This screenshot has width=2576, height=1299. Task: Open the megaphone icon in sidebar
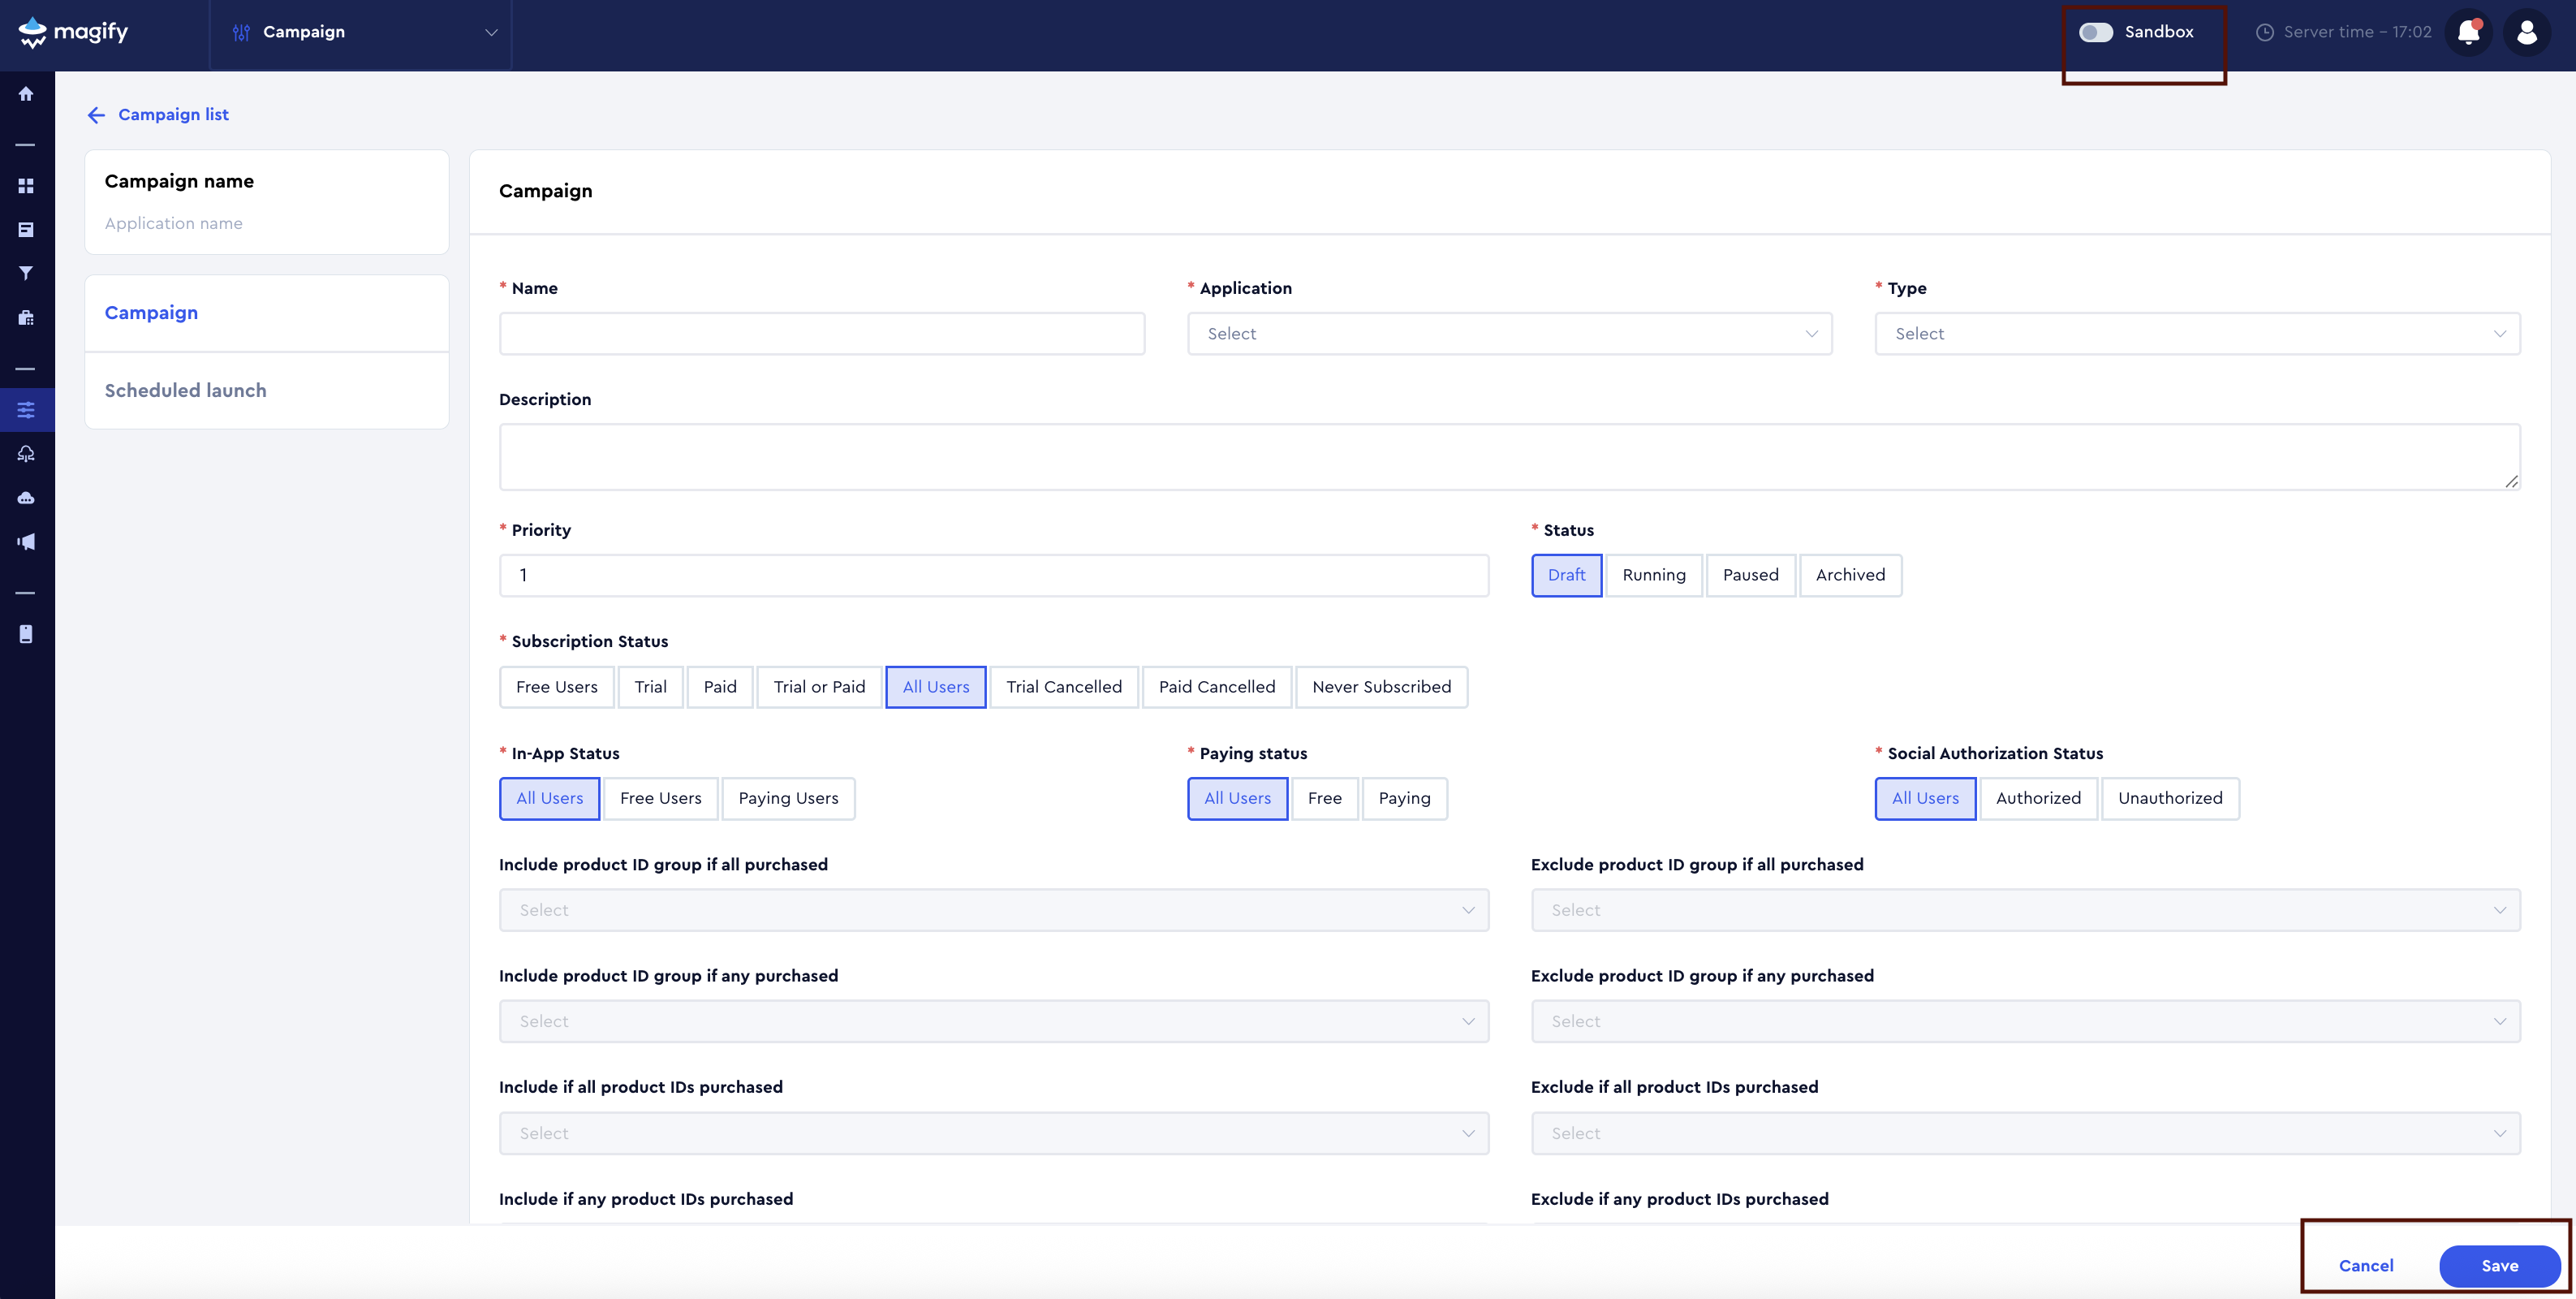(x=26, y=542)
